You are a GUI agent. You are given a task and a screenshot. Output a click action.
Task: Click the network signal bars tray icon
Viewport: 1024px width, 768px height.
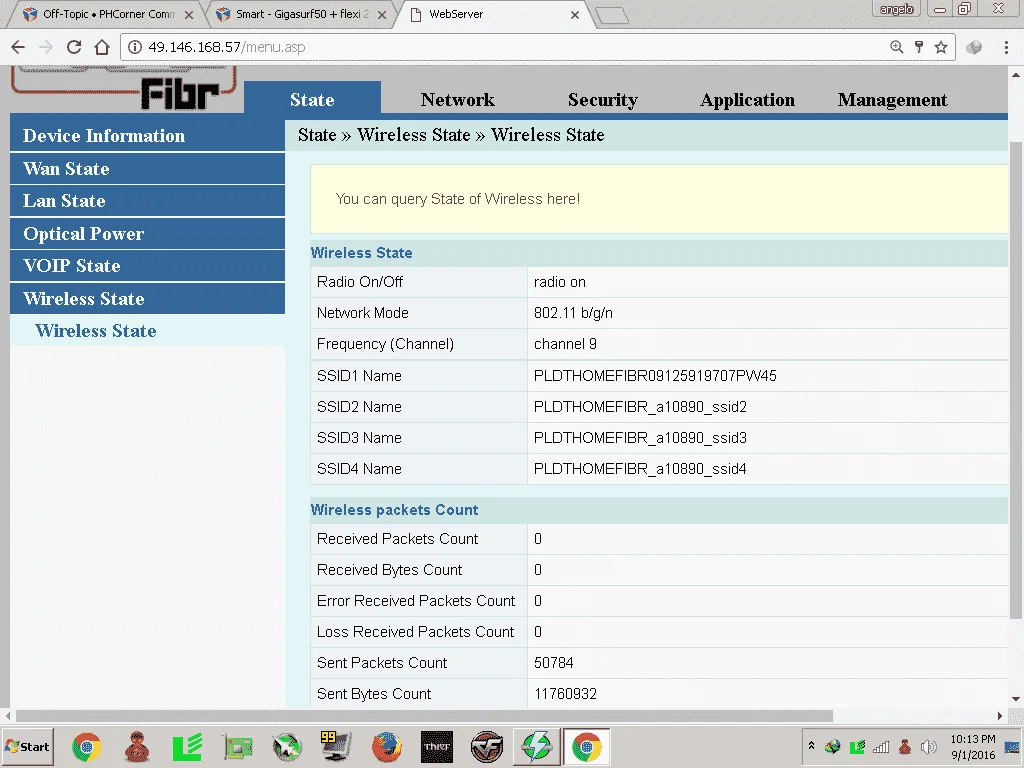click(881, 746)
